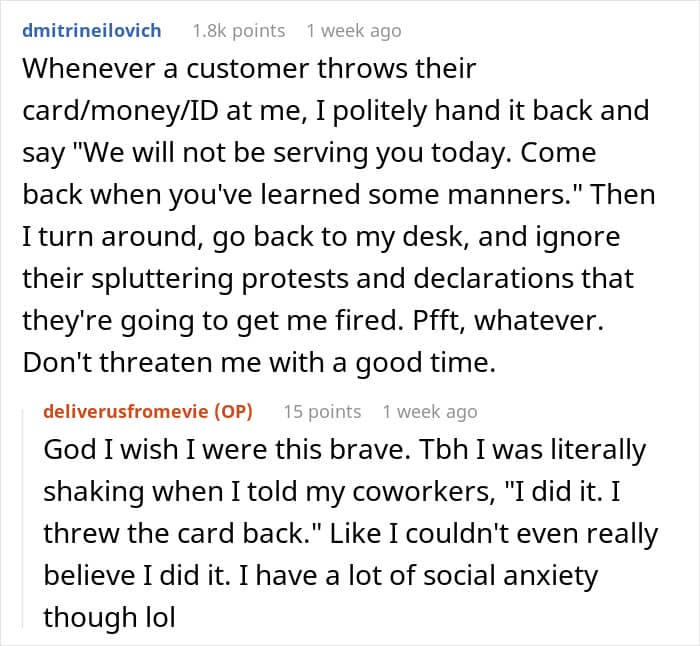The width and height of the screenshot is (700, 646).
Task: Click the words "social anxiety" in the reply
Action: 510,575
